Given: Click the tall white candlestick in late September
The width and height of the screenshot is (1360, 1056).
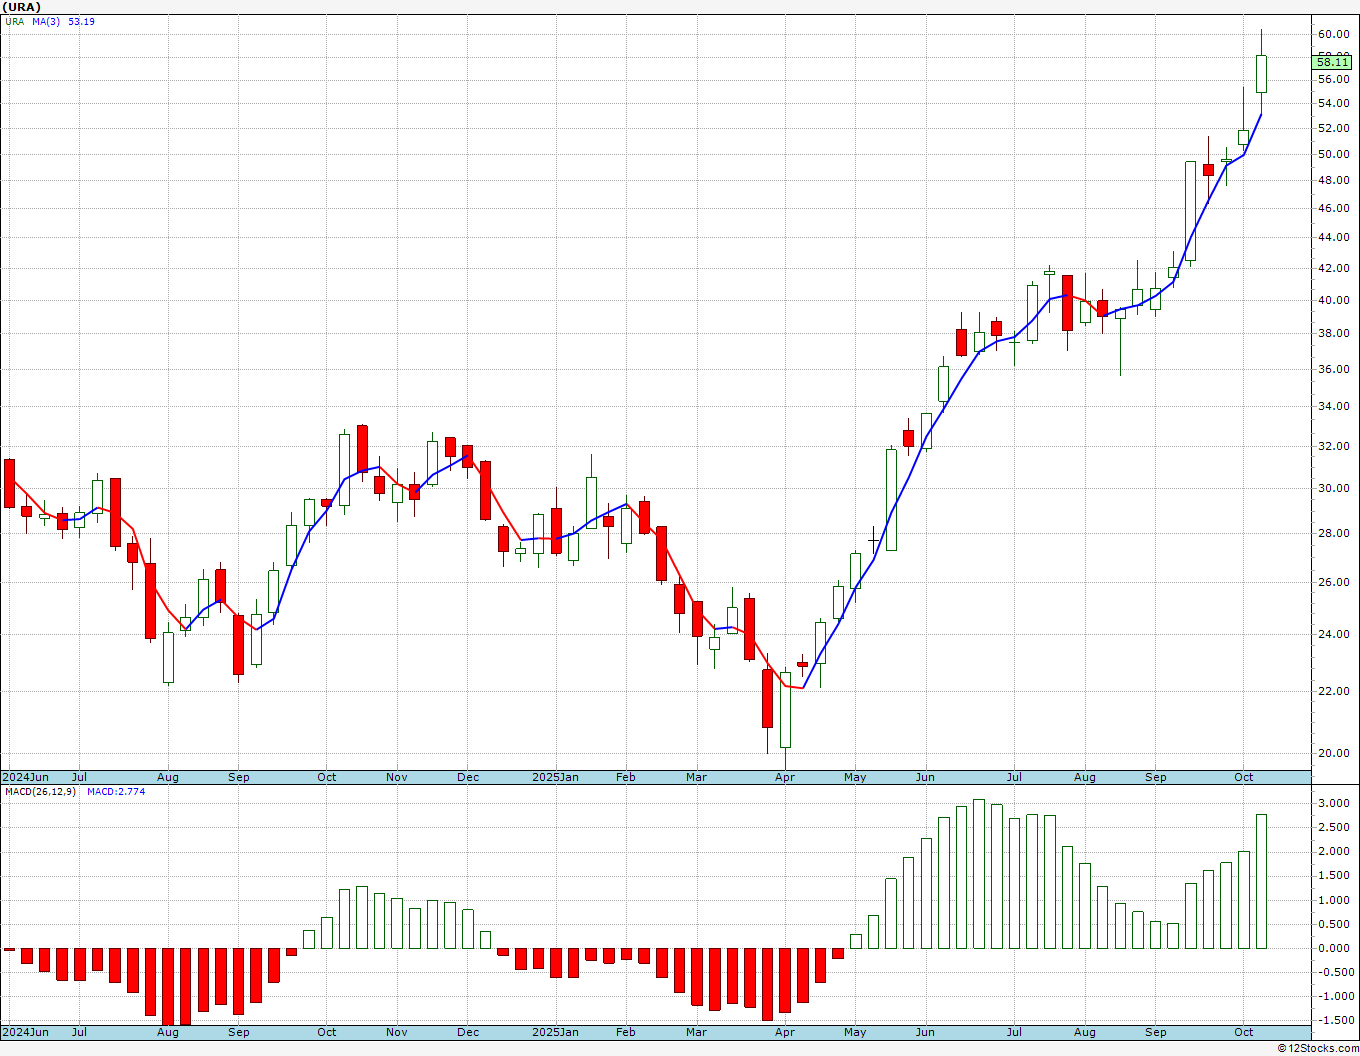Looking at the screenshot, I should pos(1190,211).
